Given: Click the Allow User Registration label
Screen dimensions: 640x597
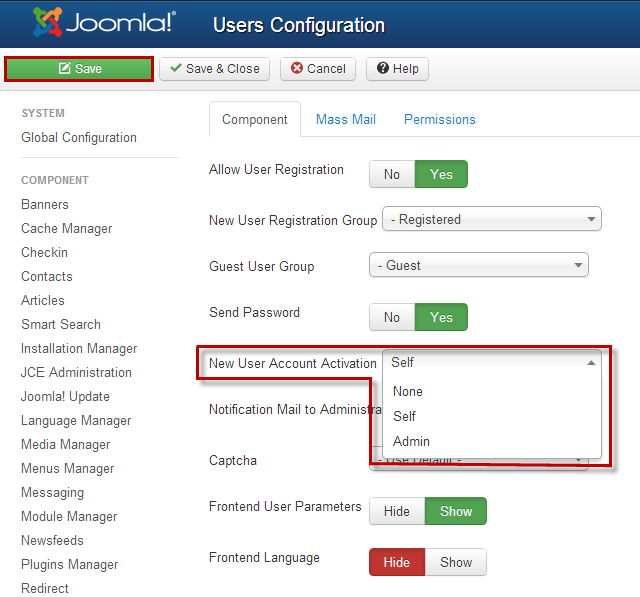Looking at the screenshot, I should tap(276, 169).
